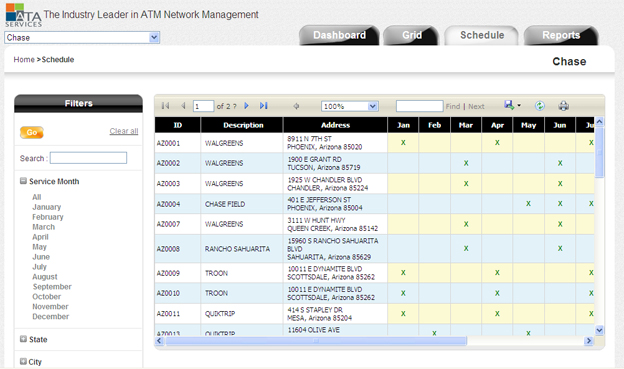The height and width of the screenshot is (369, 624).
Task: Click horizontal scroll left arrow
Action: 159,341
